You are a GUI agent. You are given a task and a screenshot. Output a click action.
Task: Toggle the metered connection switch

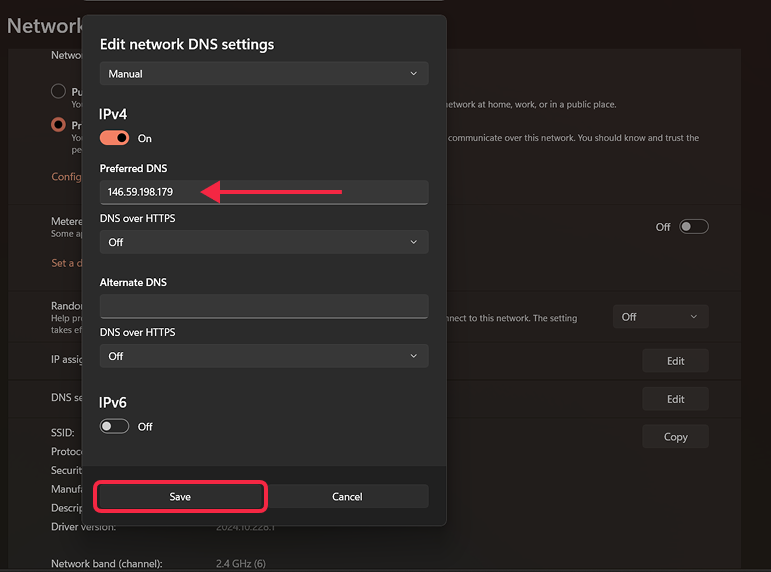[x=693, y=227]
